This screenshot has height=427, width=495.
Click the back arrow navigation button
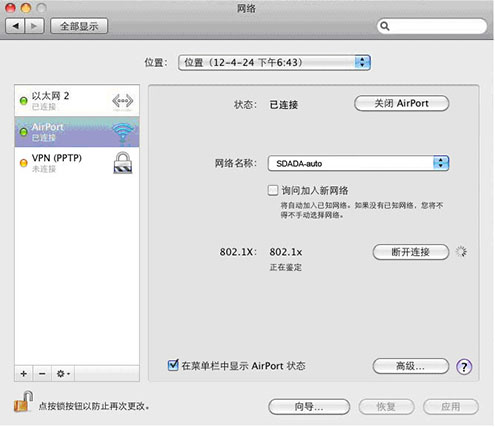point(15,26)
